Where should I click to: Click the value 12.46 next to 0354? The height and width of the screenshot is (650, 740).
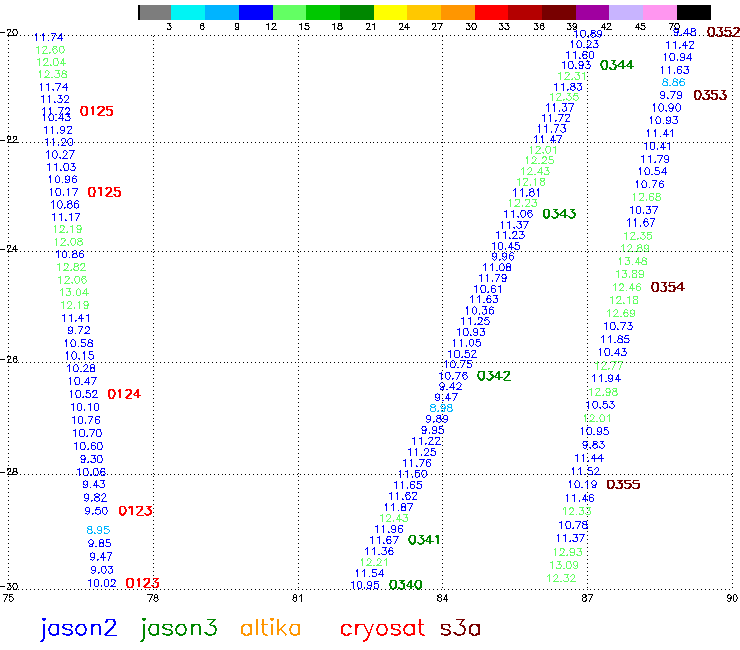point(627,287)
